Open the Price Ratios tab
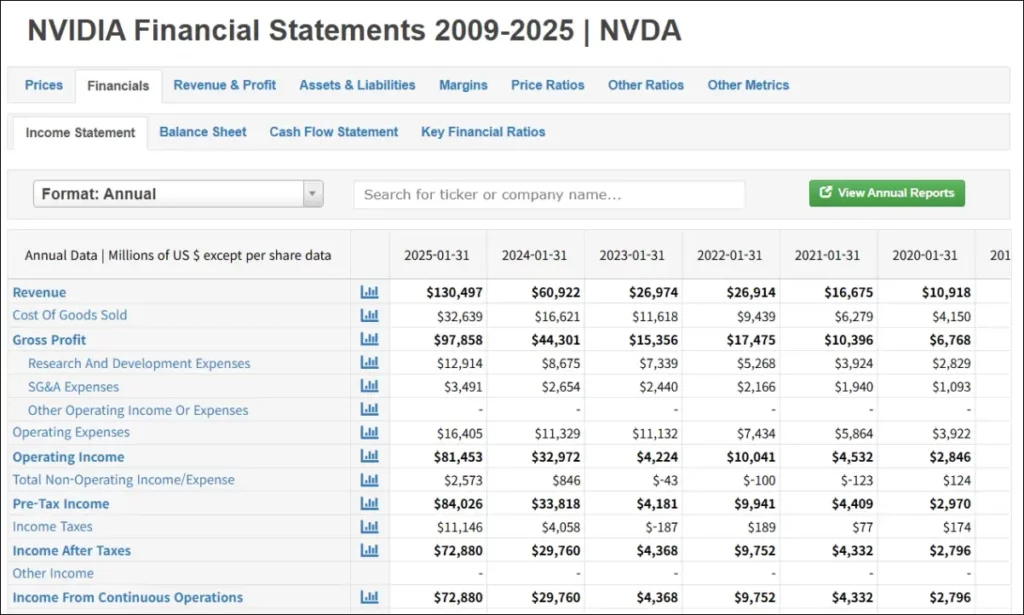 [548, 85]
